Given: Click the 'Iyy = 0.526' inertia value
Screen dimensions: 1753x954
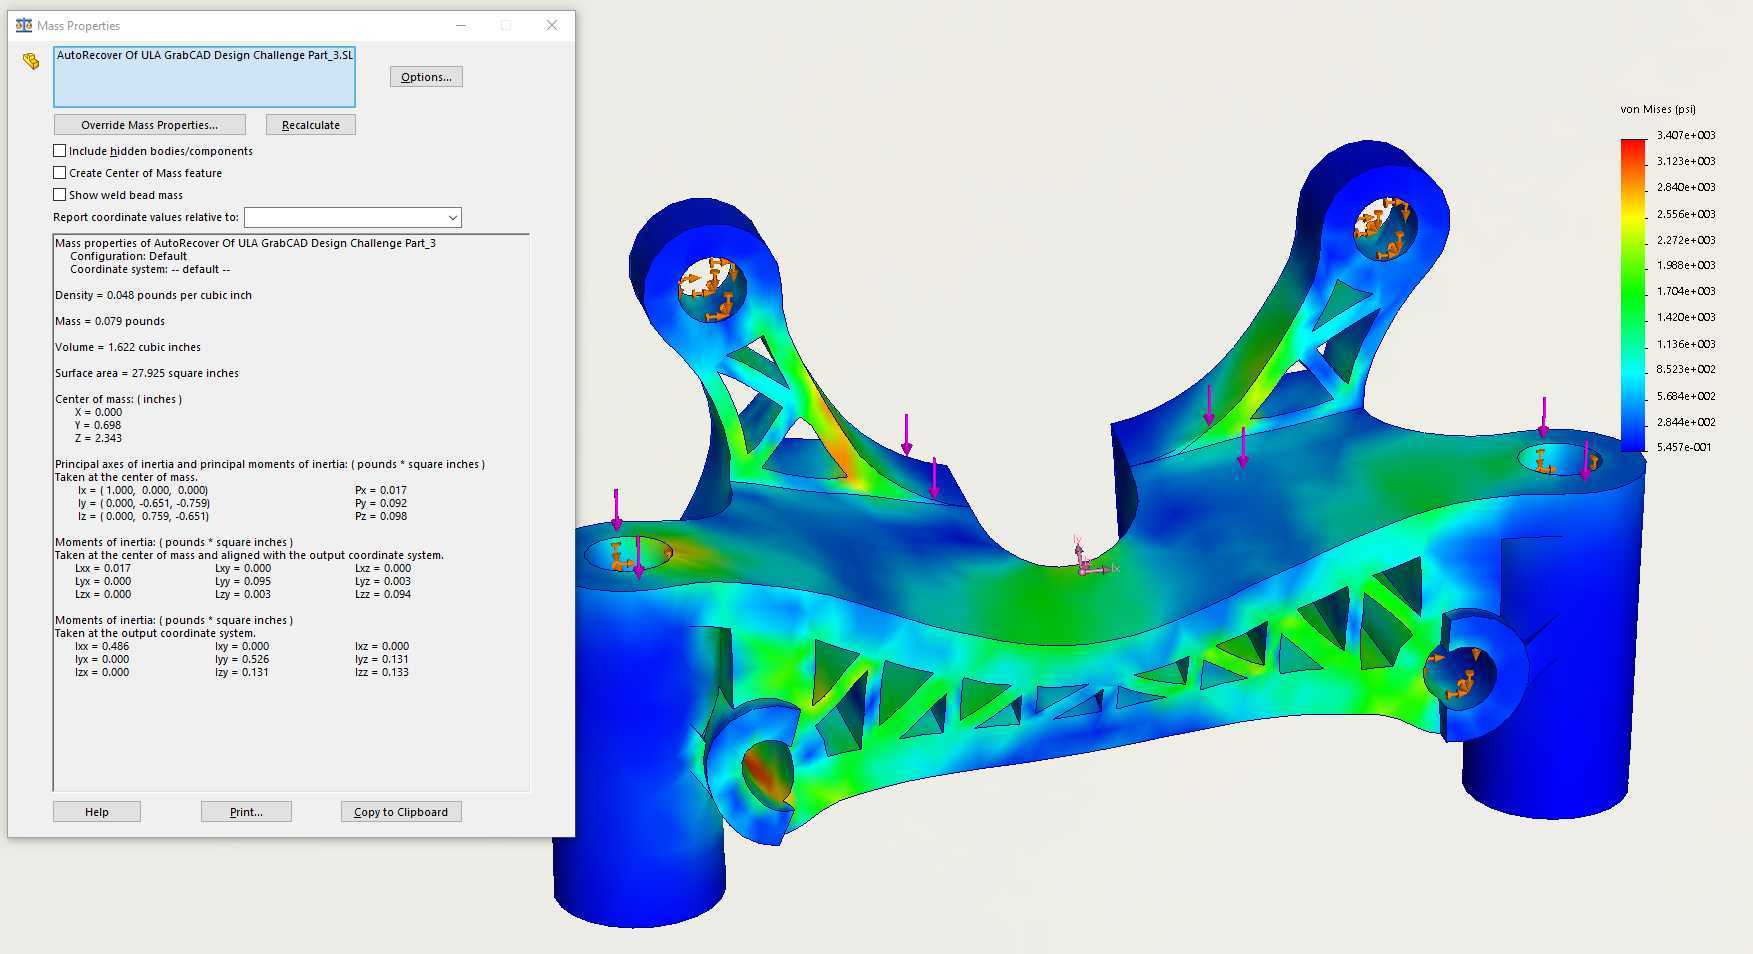Looking at the screenshot, I should pyautogui.click(x=242, y=659).
